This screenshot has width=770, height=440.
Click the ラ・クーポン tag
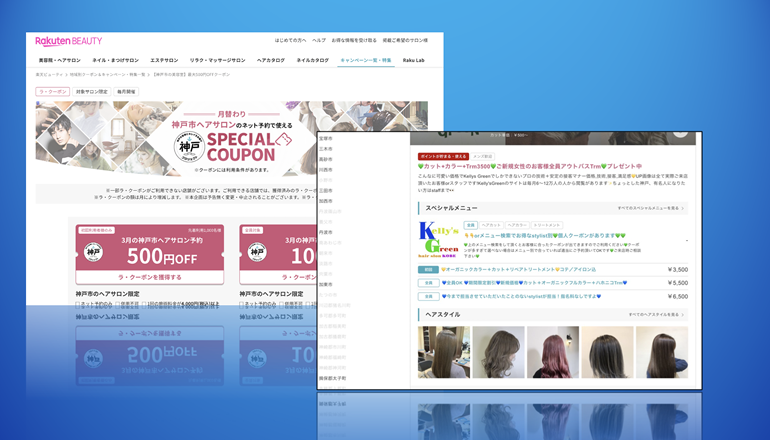(x=53, y=91)
